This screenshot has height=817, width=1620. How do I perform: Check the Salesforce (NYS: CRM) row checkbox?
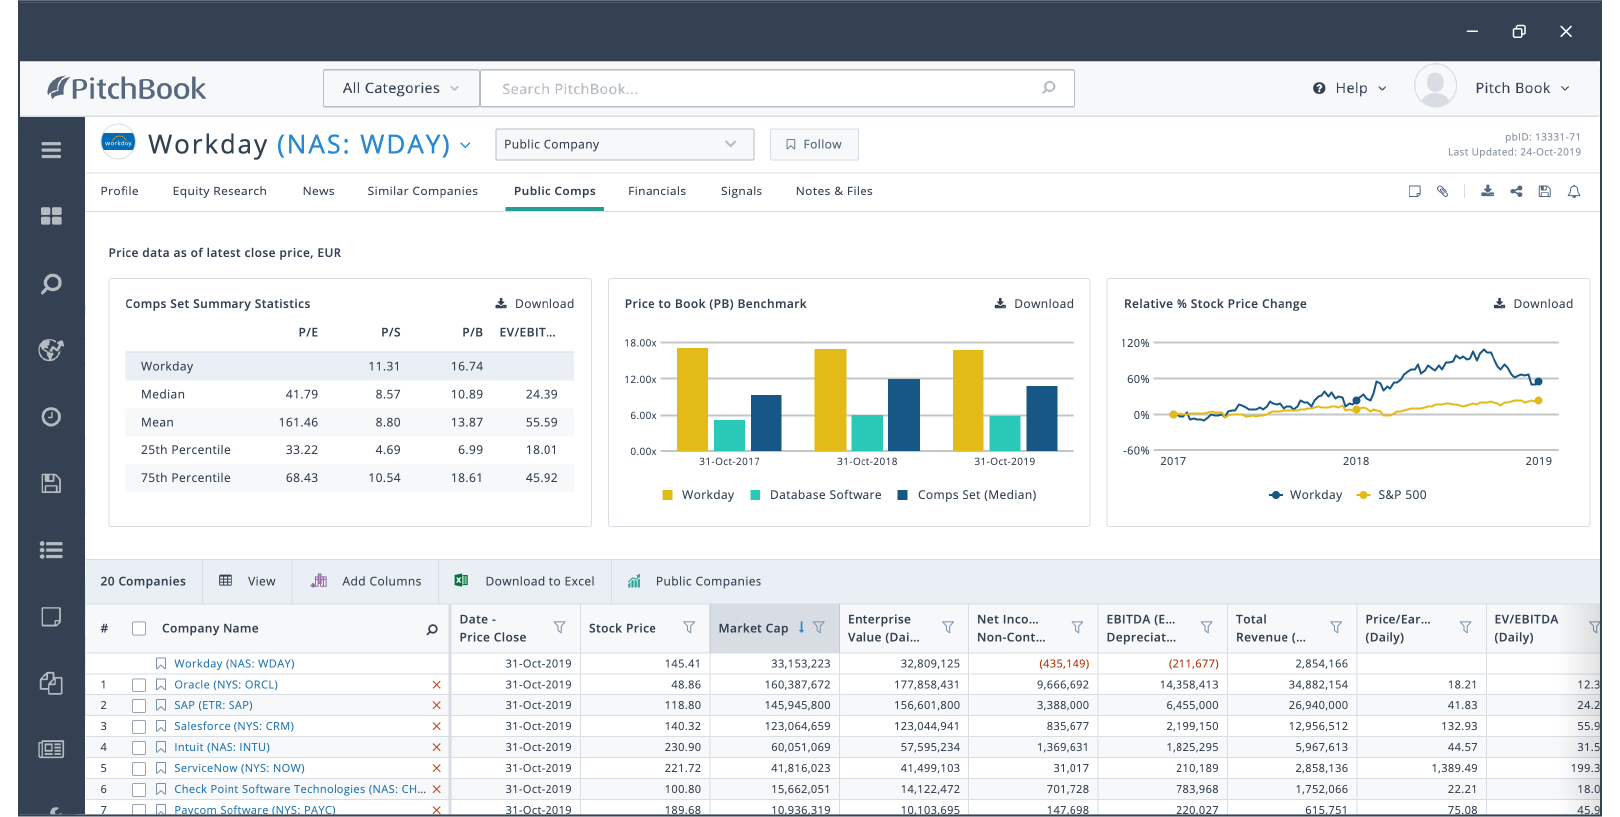point(139,727)
